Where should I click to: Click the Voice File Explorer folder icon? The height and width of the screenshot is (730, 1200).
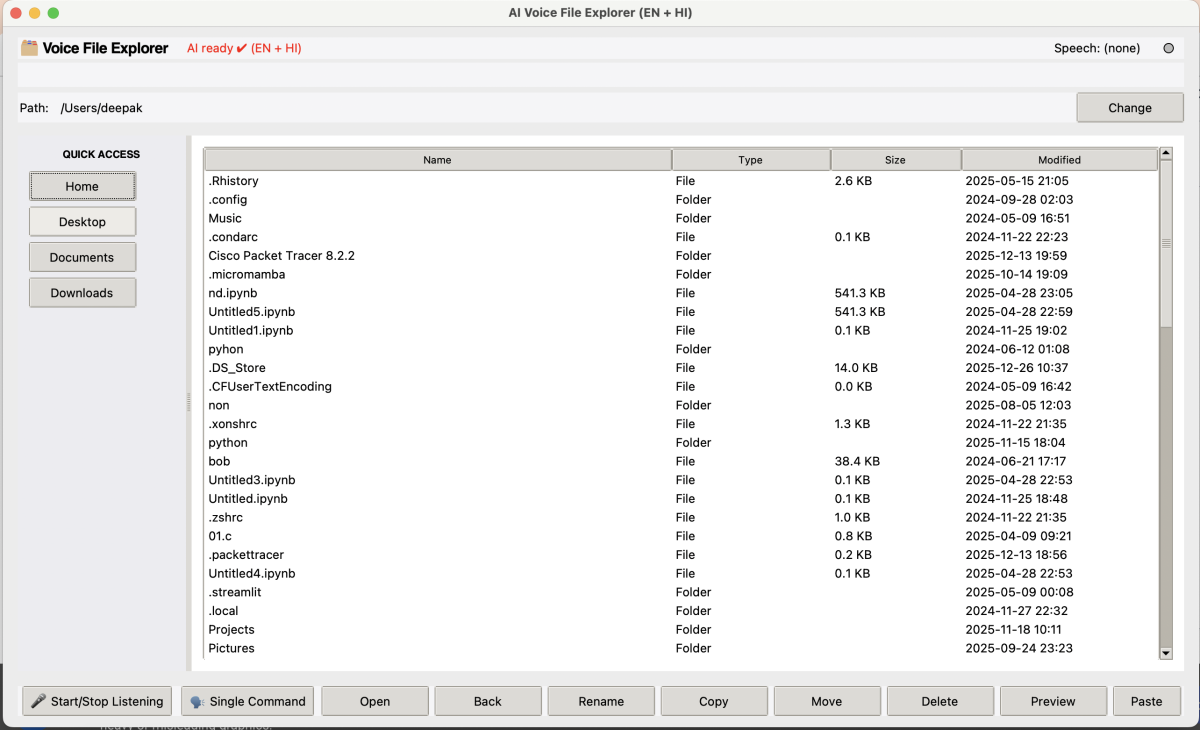[x=29, y=48]
